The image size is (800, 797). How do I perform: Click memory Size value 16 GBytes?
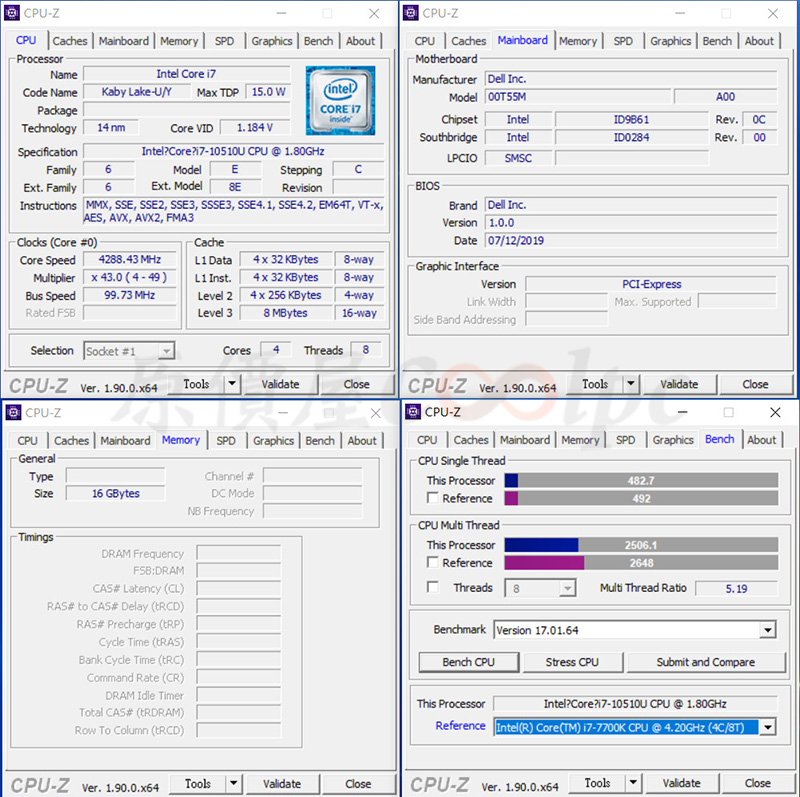[116, 493]
